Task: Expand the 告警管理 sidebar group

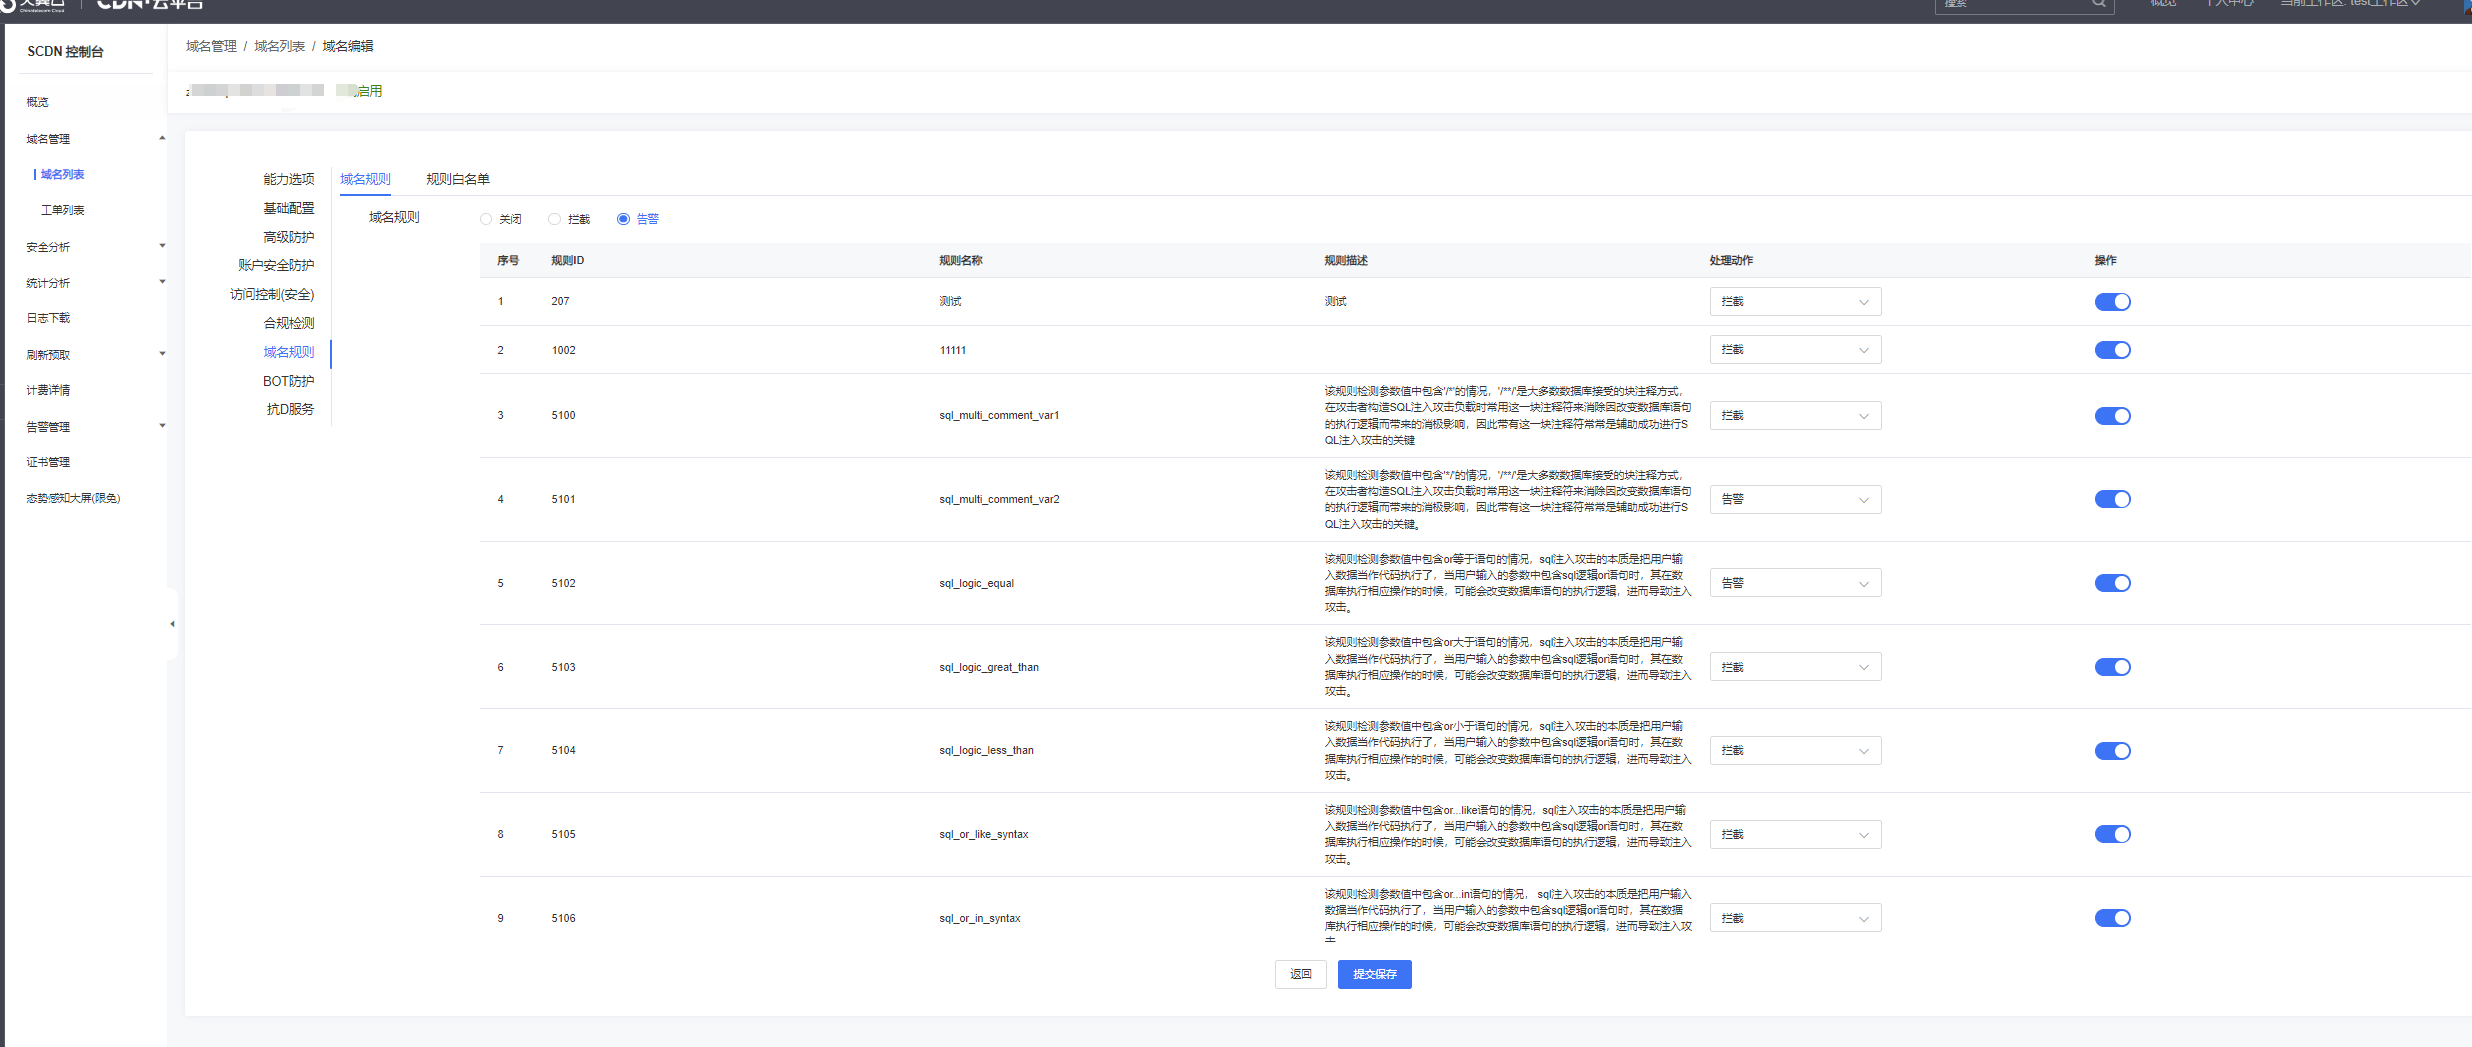Action: (162, 426)
